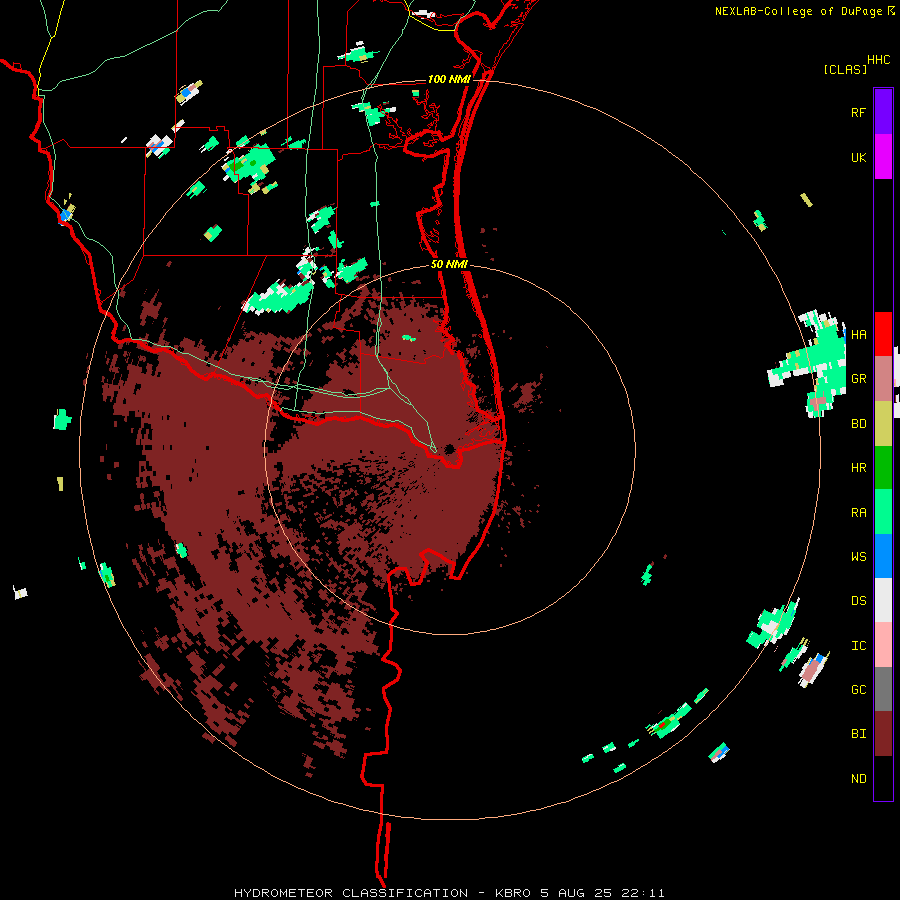Click the "5 AUG 25" date text
This screenshot has width=900, height=900.
(x=579, y=893)
